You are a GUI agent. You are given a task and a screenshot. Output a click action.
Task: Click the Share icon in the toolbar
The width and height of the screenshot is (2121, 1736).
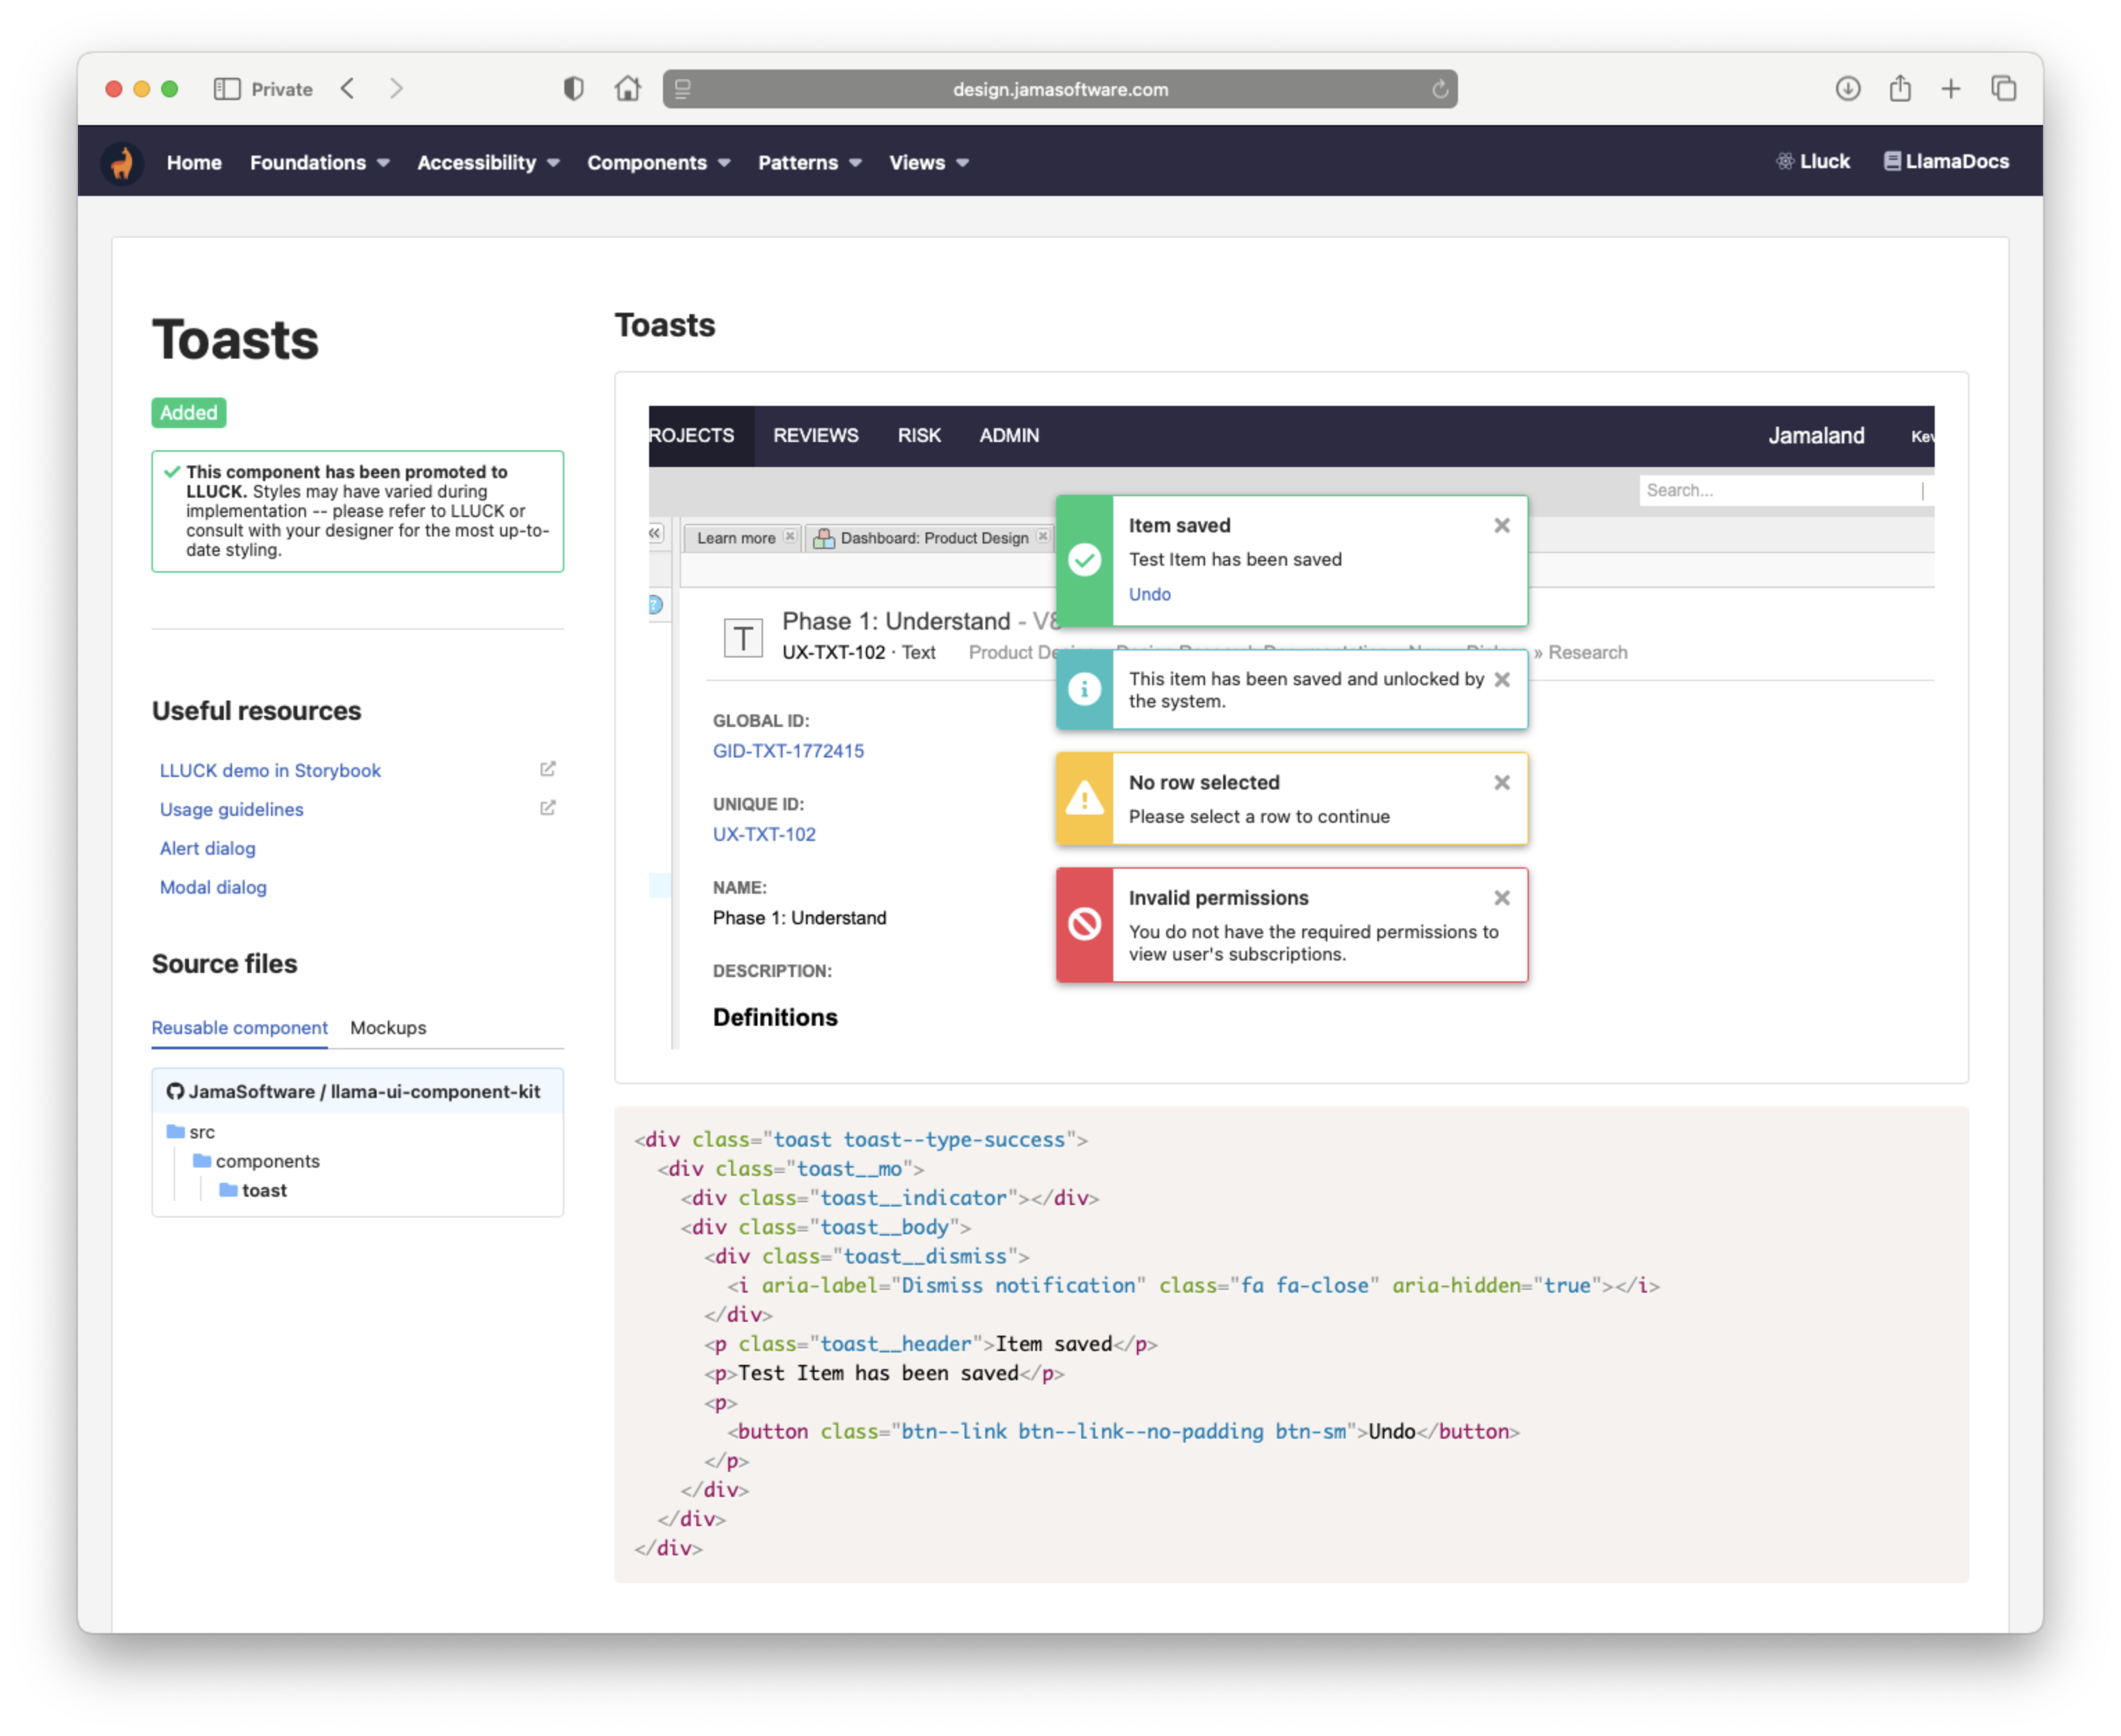pos(1899,89)
